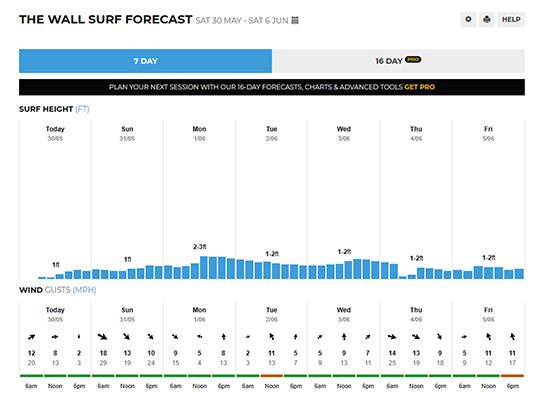Click the 2-3ft peak surf bar on Monday
The image size is (533, 399).
204,267
